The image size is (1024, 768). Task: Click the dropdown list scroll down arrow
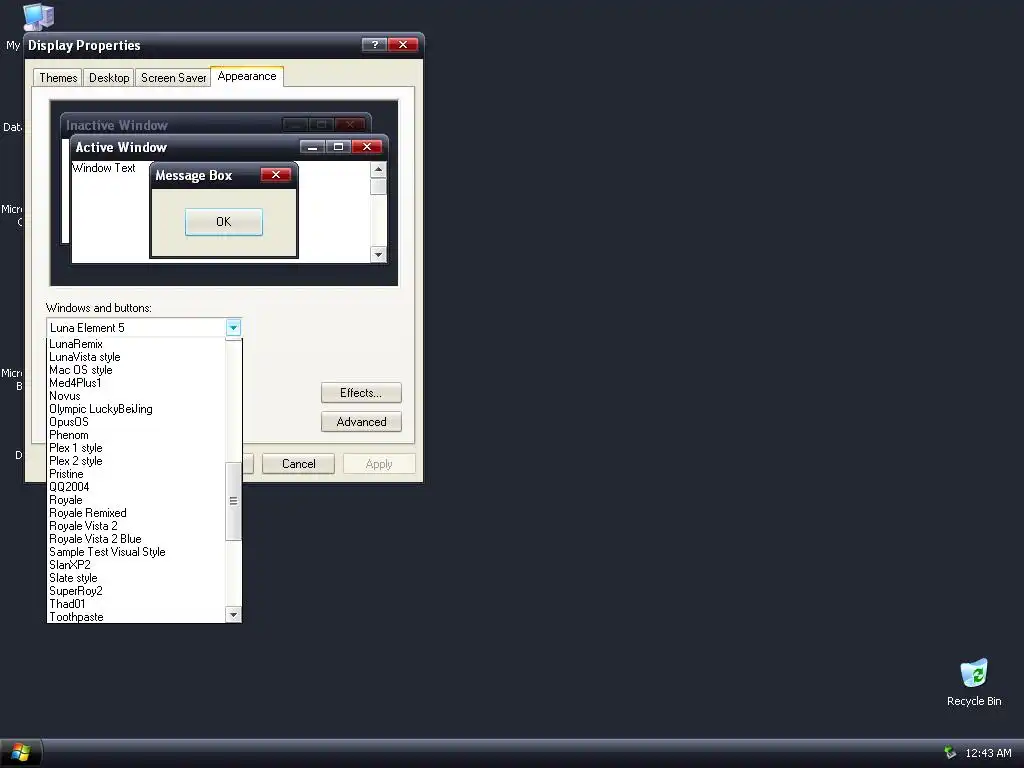coord(233,615)
